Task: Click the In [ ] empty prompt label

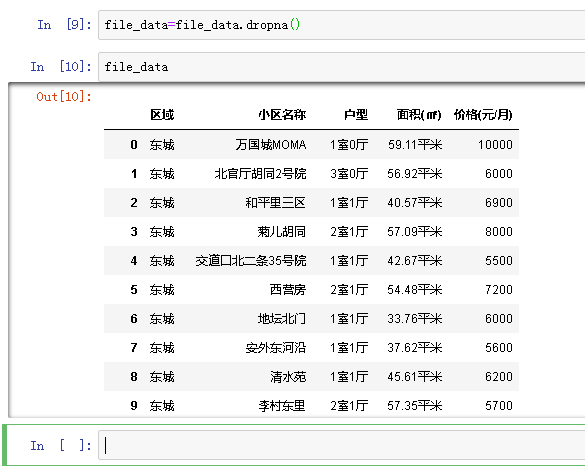Action: point(61,445)
